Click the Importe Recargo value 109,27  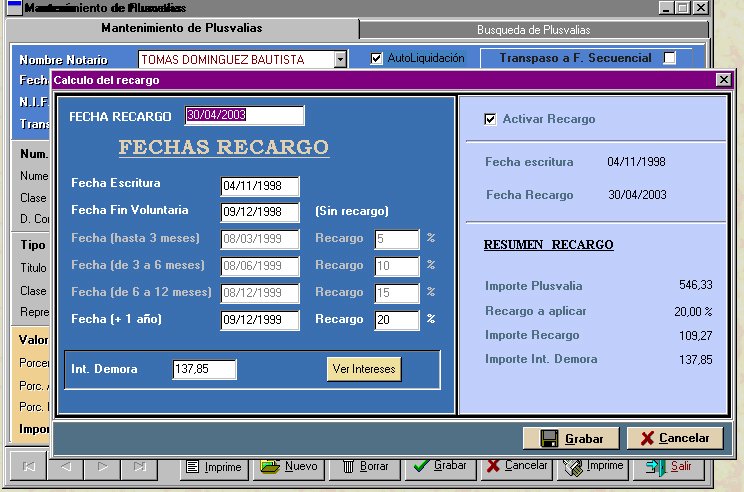pos(696,336)
